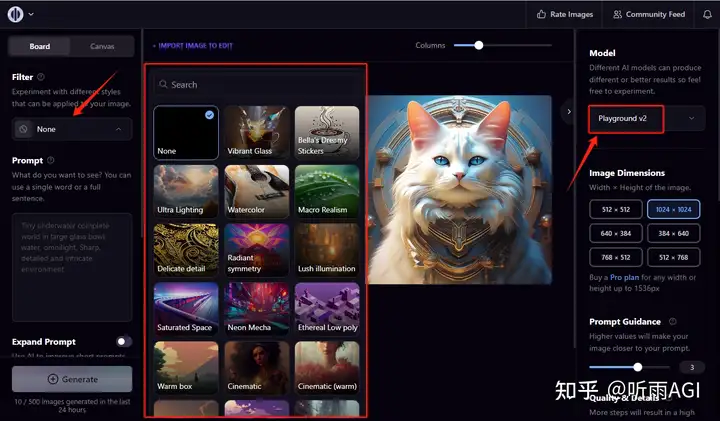Click the model dropdown chevron
Screen dimensions: 720x421
point(691,118)
